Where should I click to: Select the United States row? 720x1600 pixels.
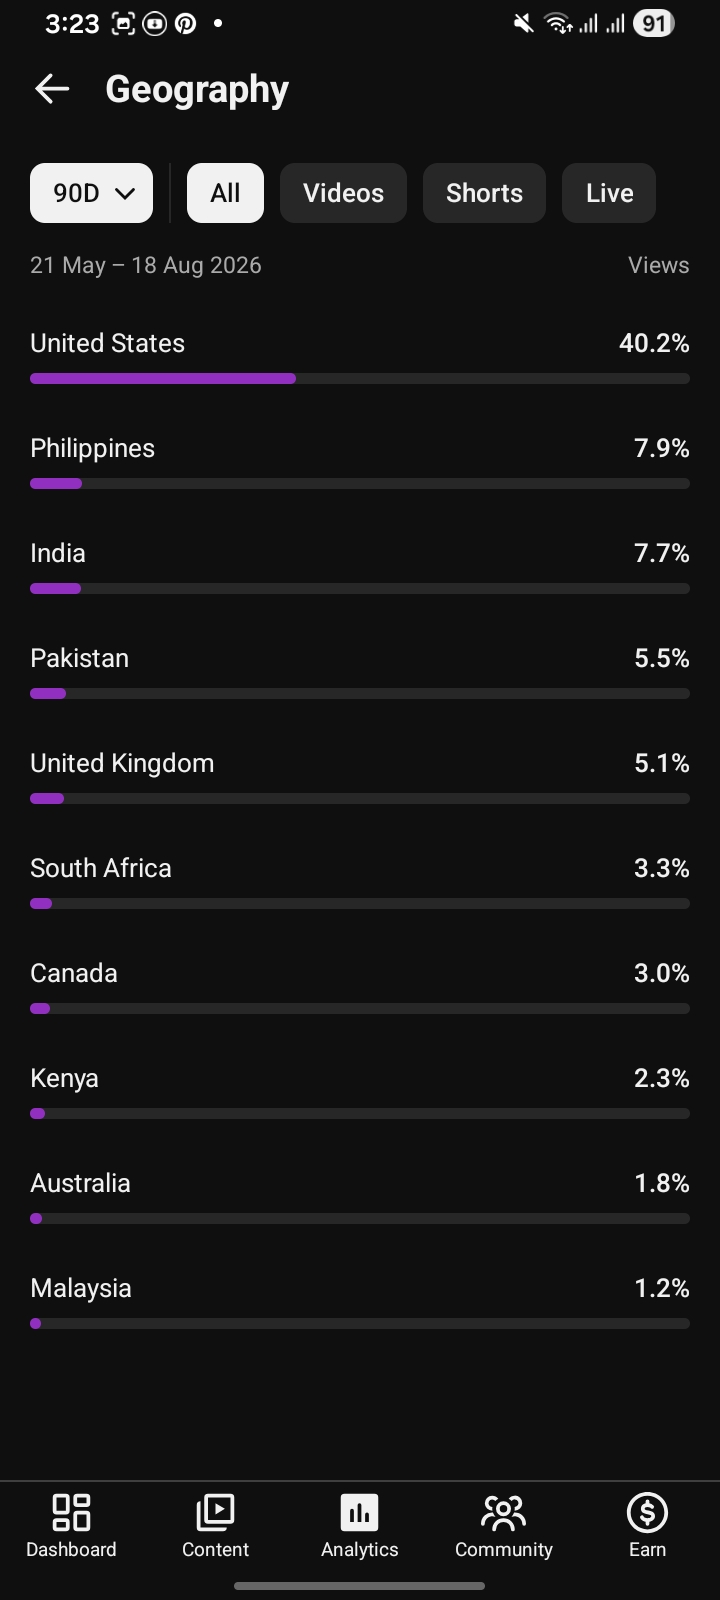click(360, 357)
